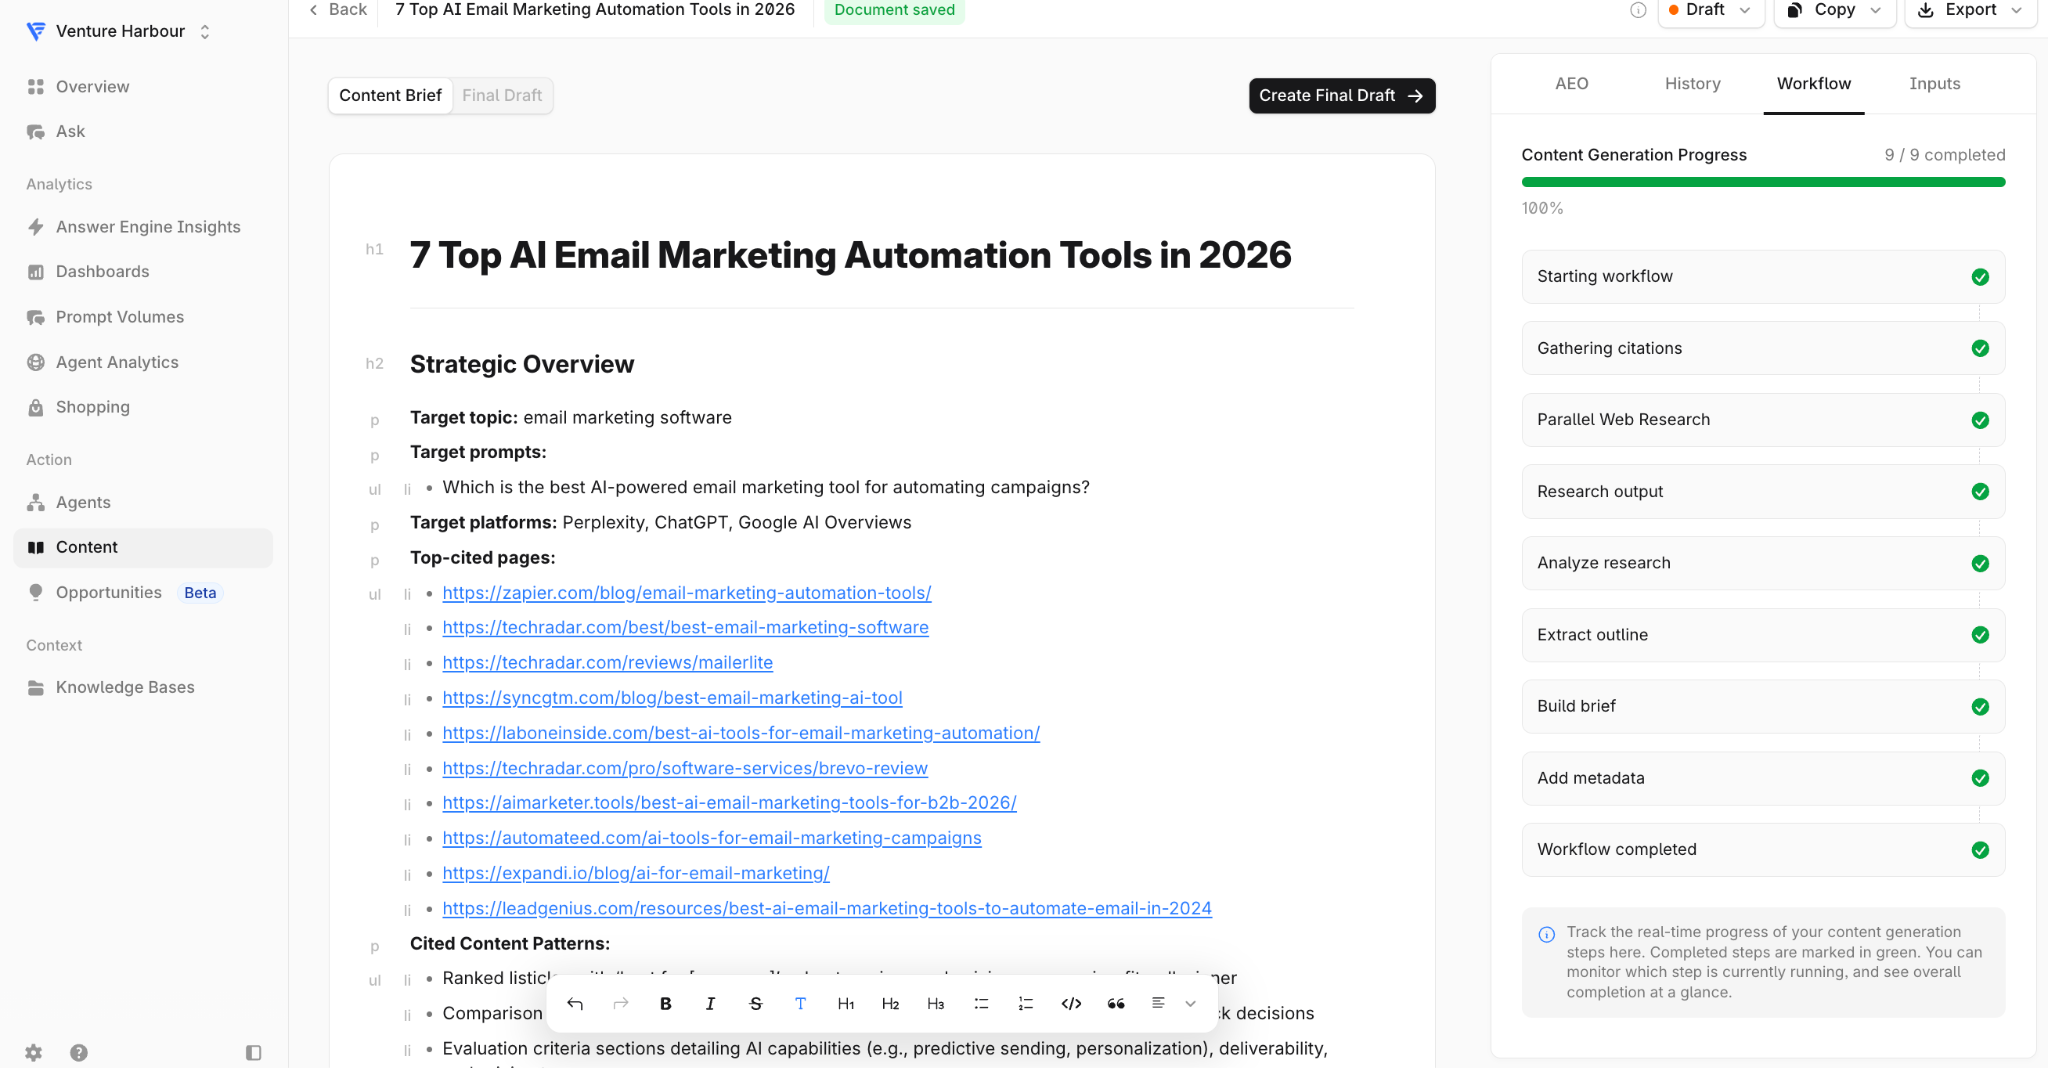Click the Build brief step
Screen dimensions: 2048x1068
point(1763,706)
